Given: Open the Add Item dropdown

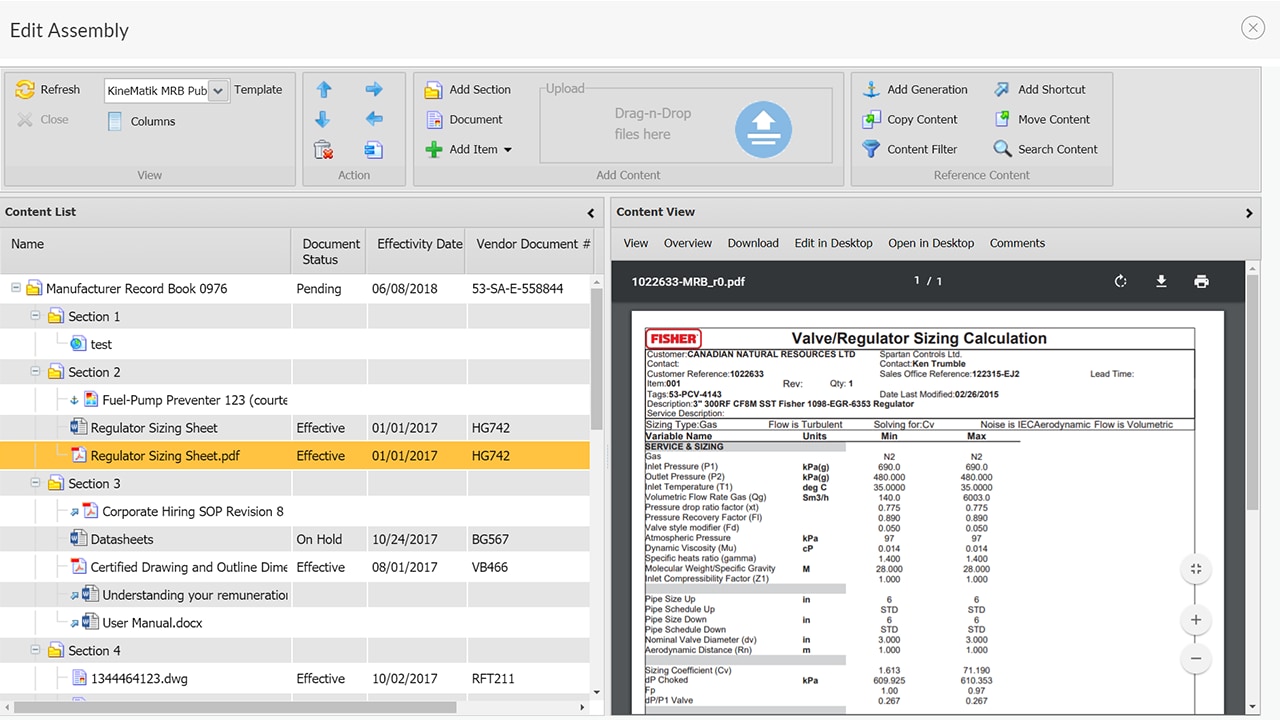Looking at the screenshot, I should pos(468,149).
